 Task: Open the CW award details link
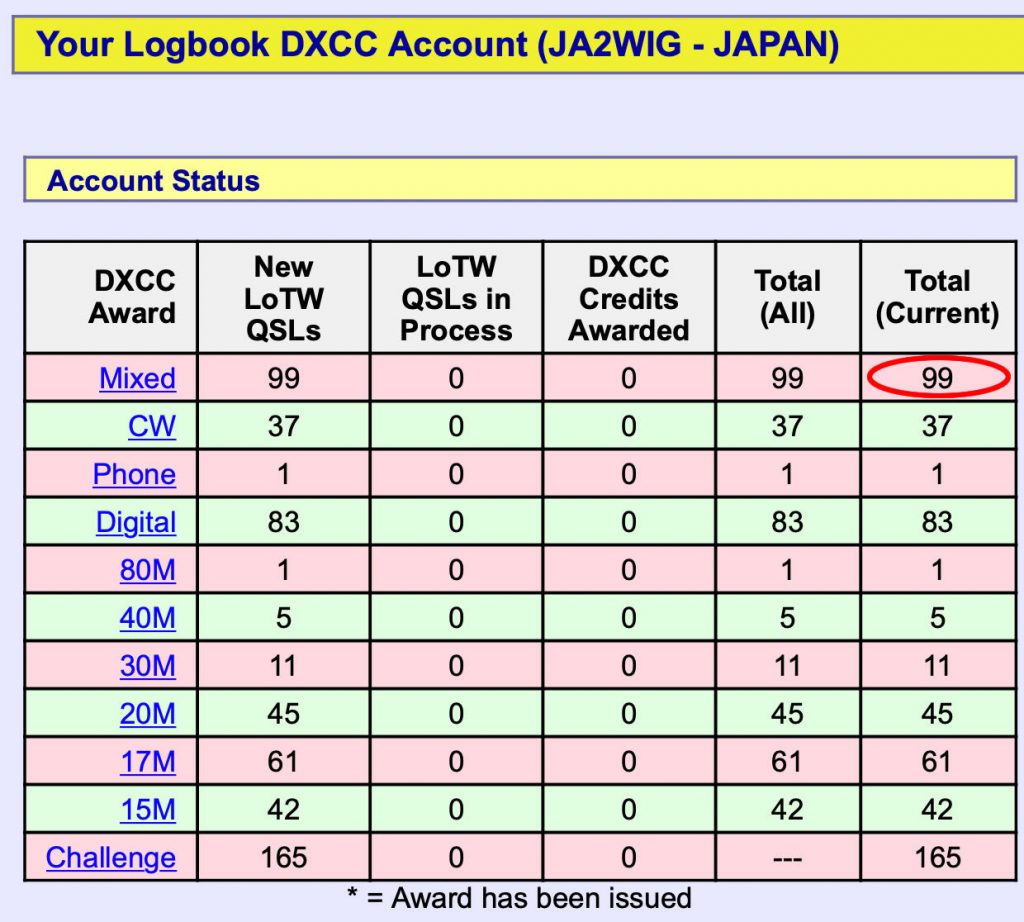pyautogui.click(x=152, y=426)
